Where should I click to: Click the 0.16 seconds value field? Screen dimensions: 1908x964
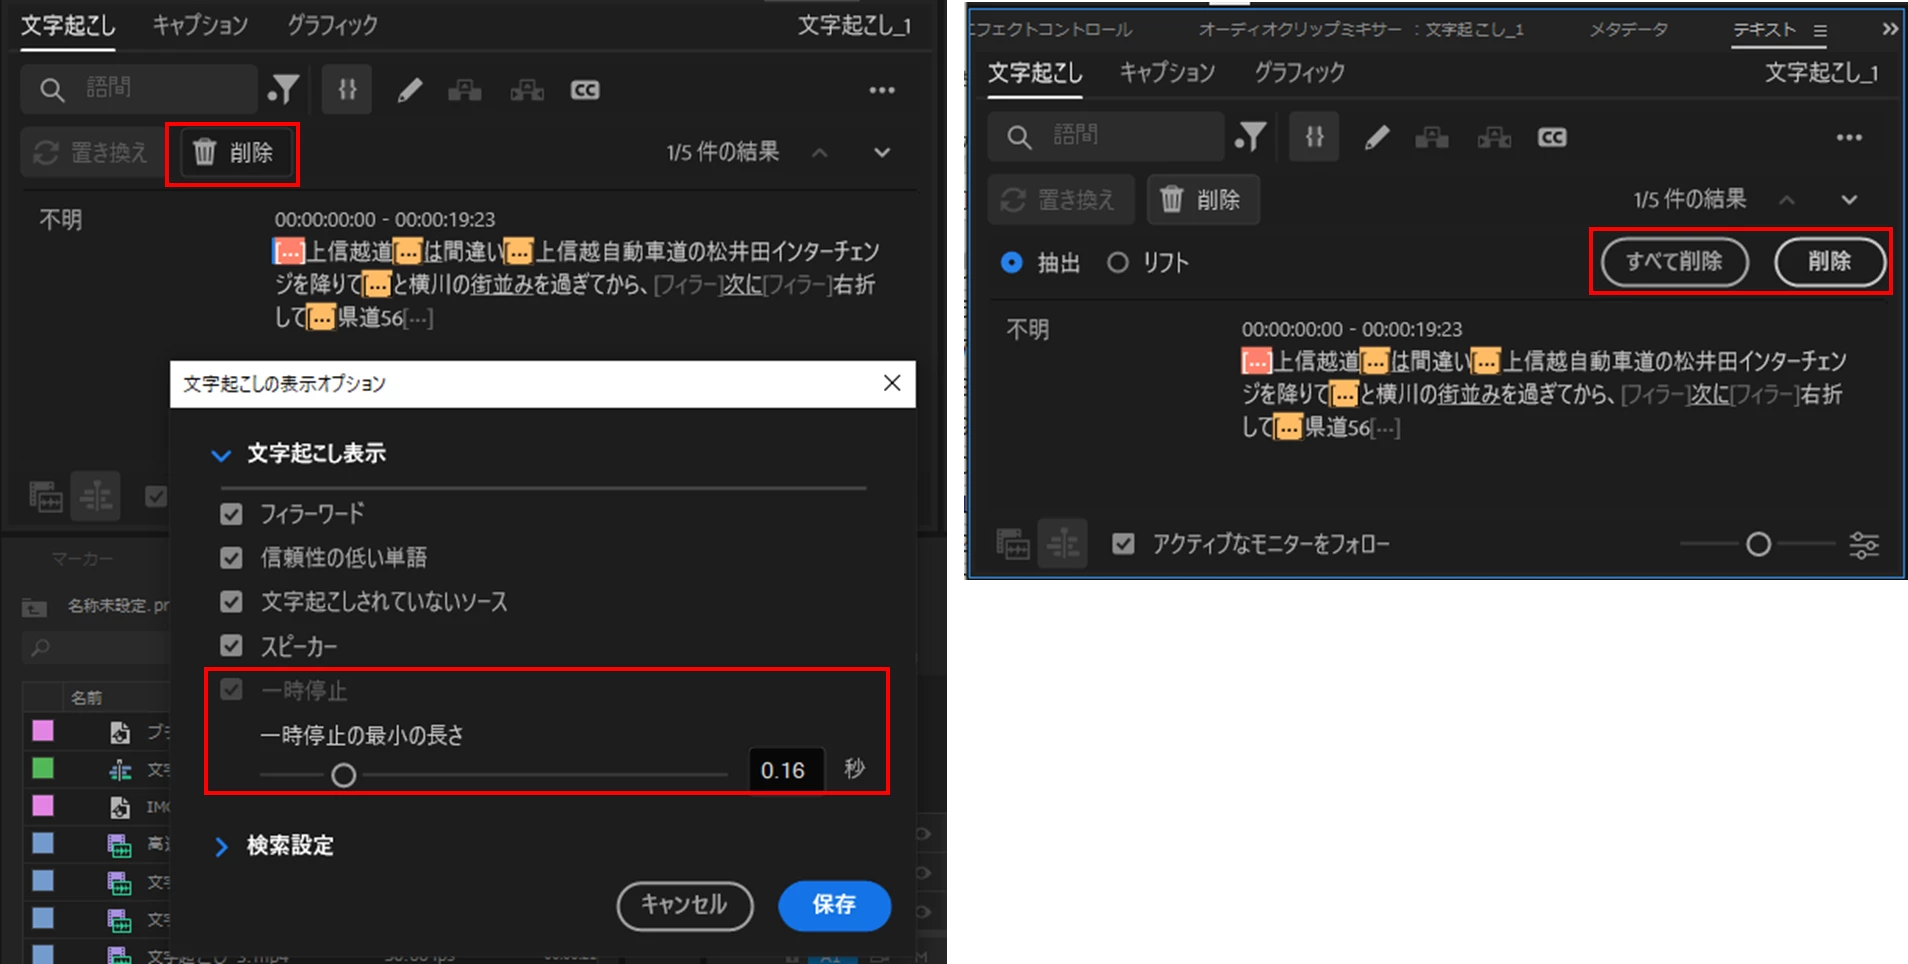coord(786,770)
